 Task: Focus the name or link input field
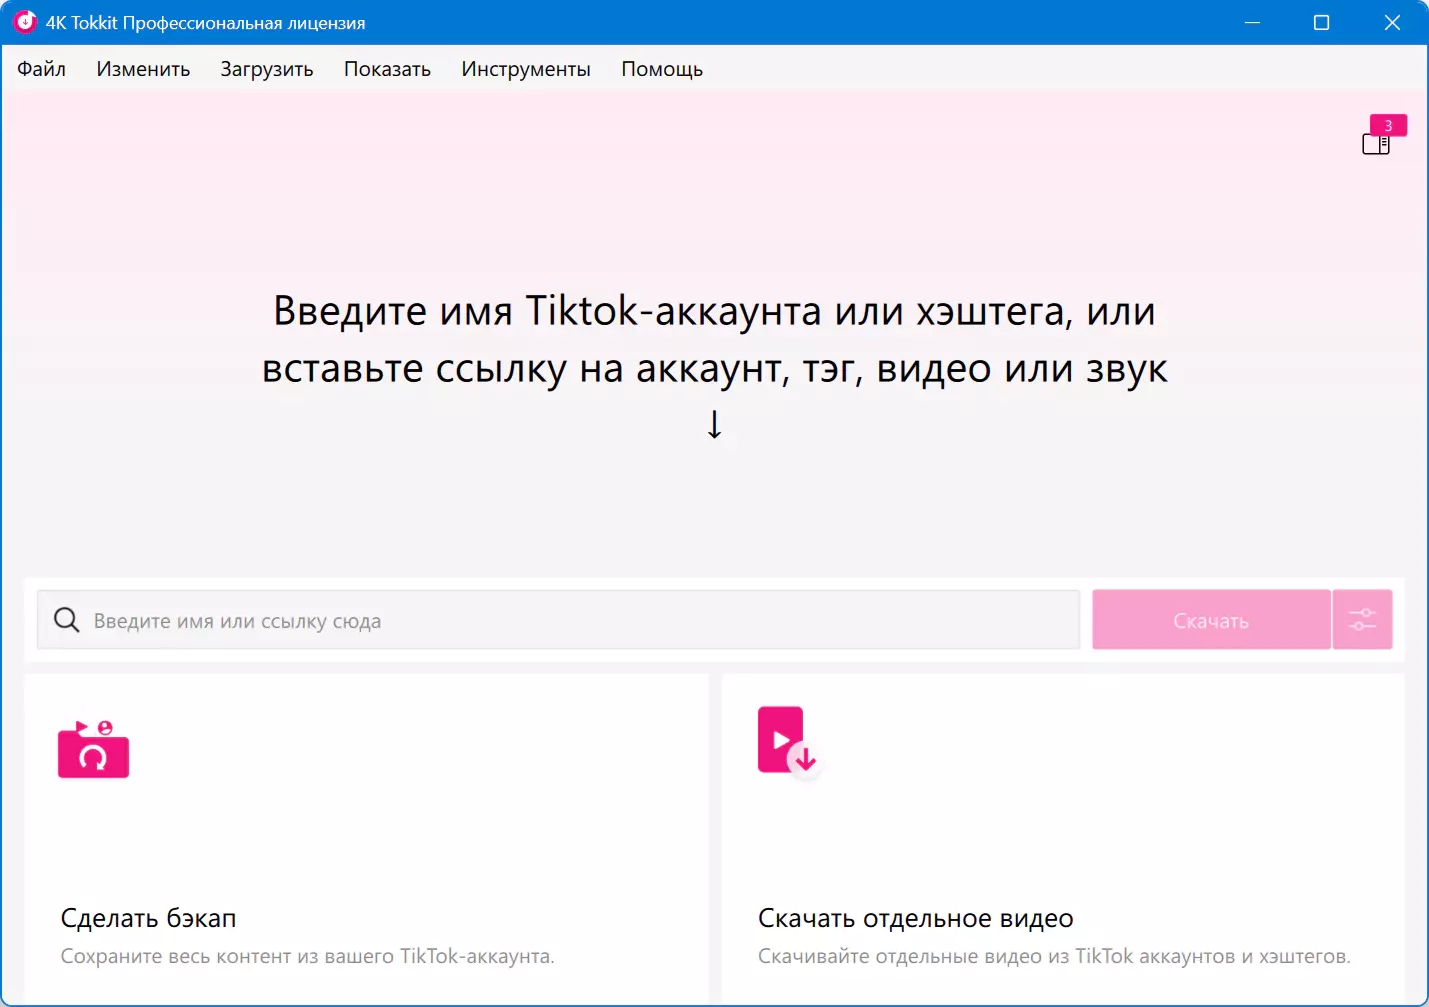[558, 620]
